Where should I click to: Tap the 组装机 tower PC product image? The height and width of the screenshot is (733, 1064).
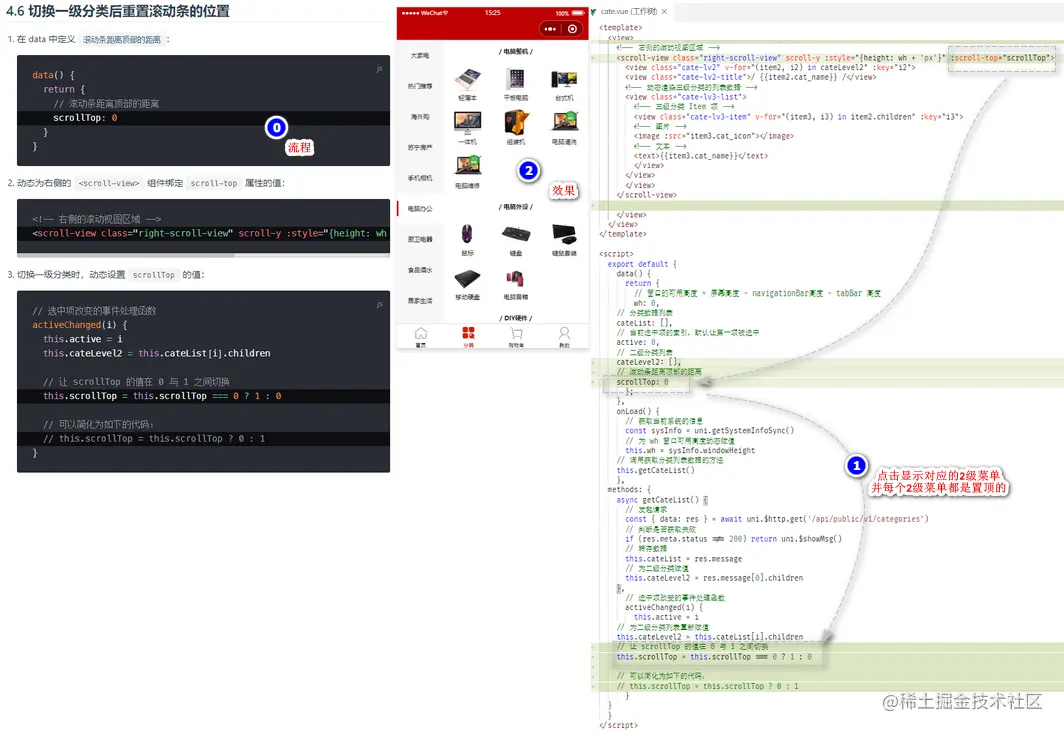(x=516, y=123)
